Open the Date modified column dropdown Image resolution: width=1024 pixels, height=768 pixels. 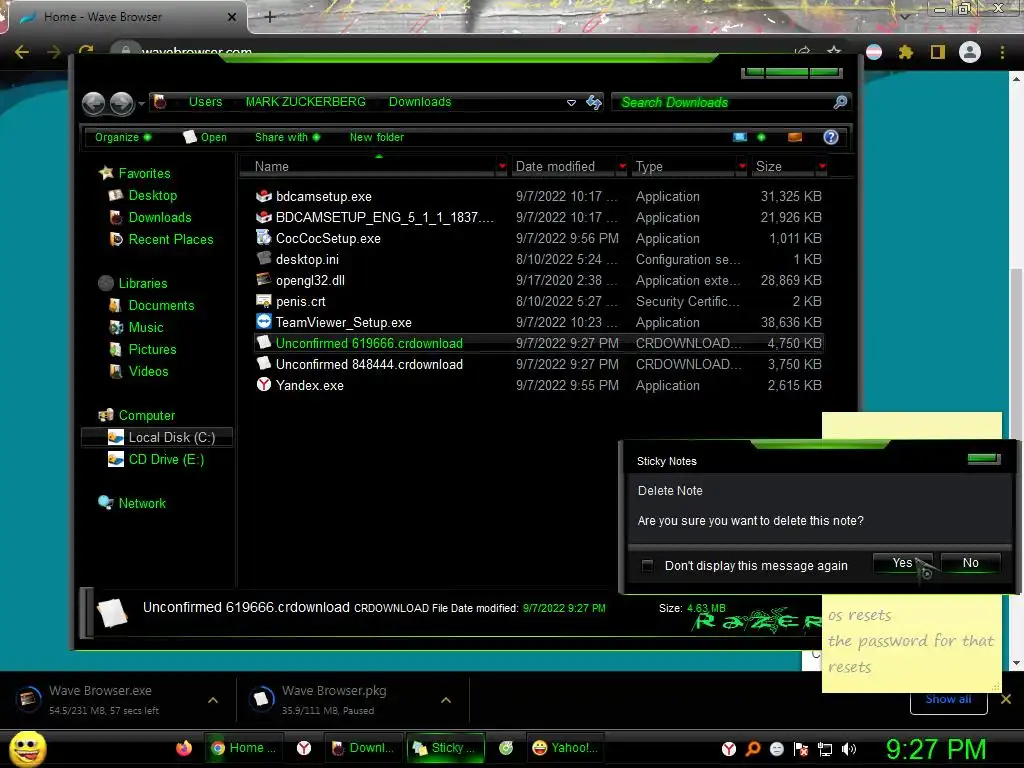click(x=622, y=167)
